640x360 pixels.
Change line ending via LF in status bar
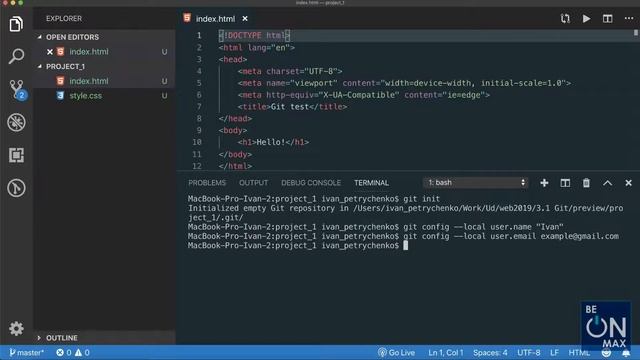coord(554,353)
